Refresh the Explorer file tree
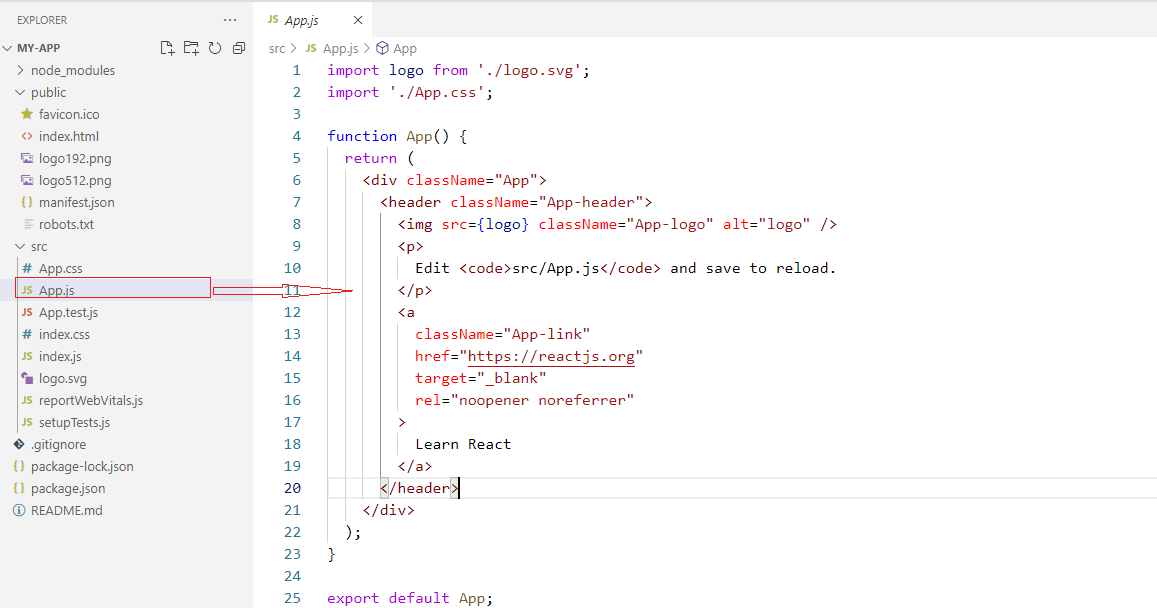1157x608 pixels. pos(215,48)
